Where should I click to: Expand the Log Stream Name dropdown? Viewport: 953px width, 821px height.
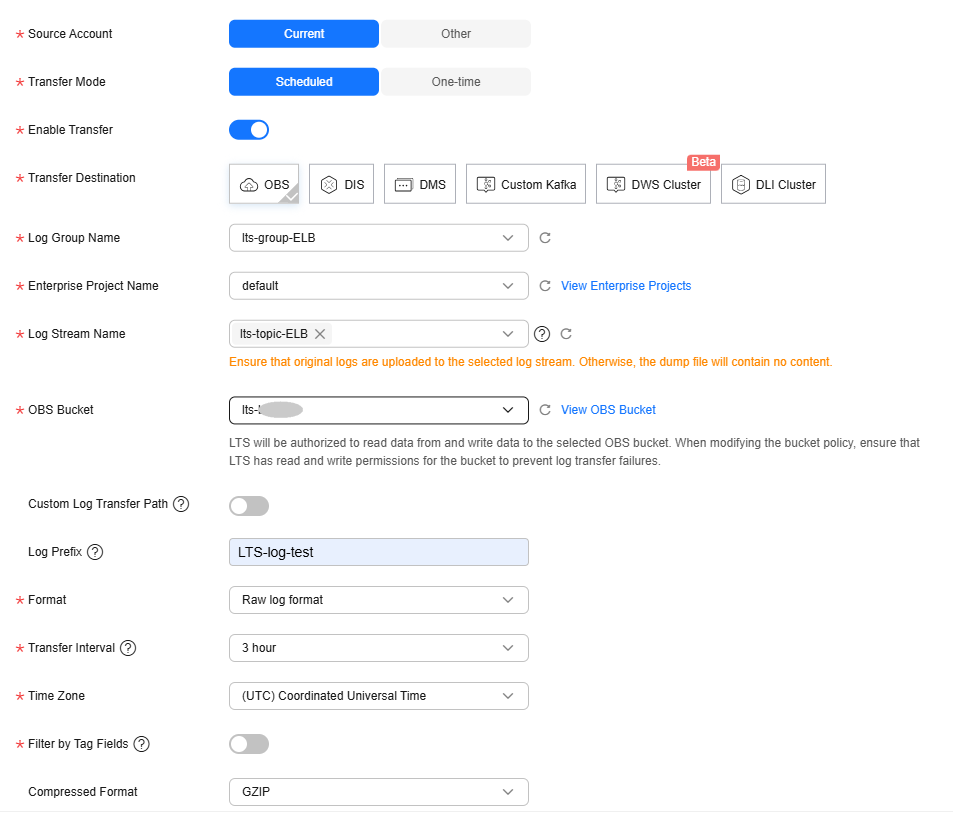(x=507, y=334)
